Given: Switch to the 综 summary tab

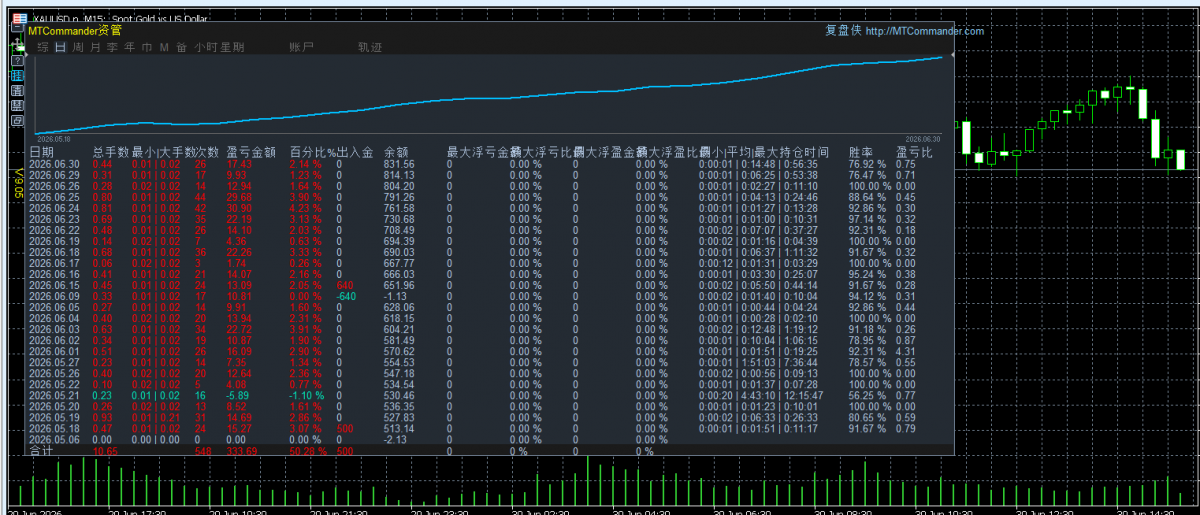Looking at the screenshot, I should point(43,47).
